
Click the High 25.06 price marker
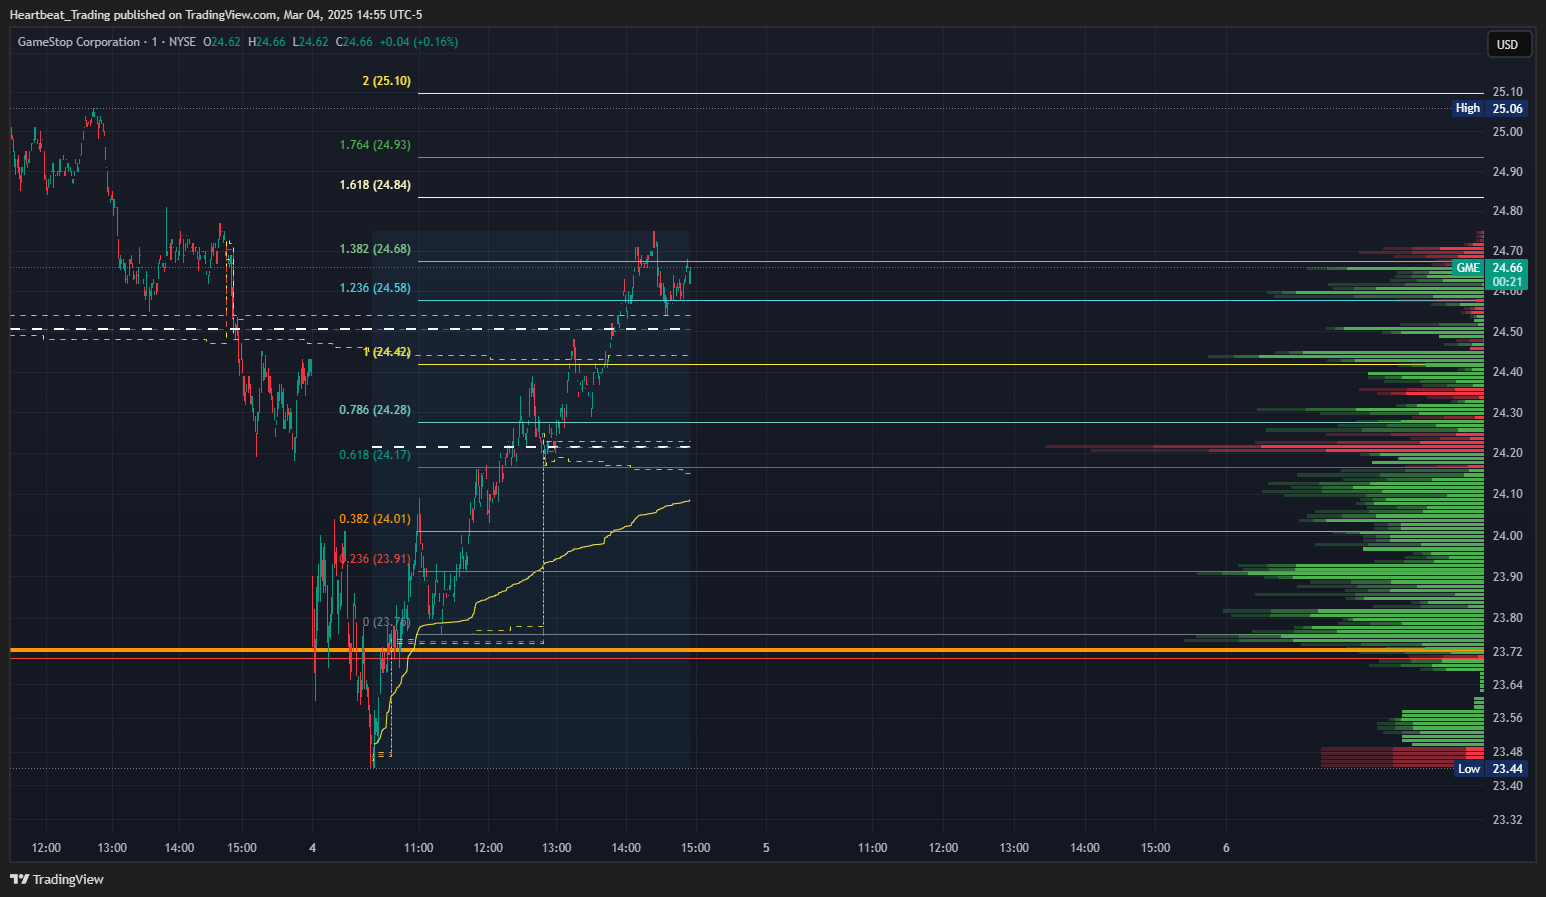pyautogui.click(x=1489, y=108)
